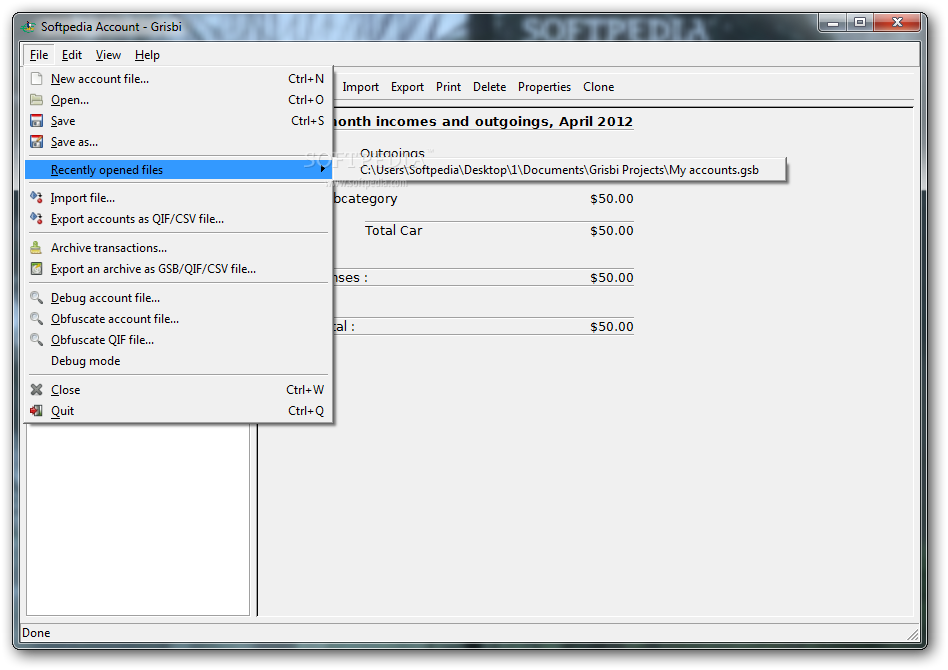The image size is (948, 670).
Task: Click the Export an archive icon
Action: 37,268
